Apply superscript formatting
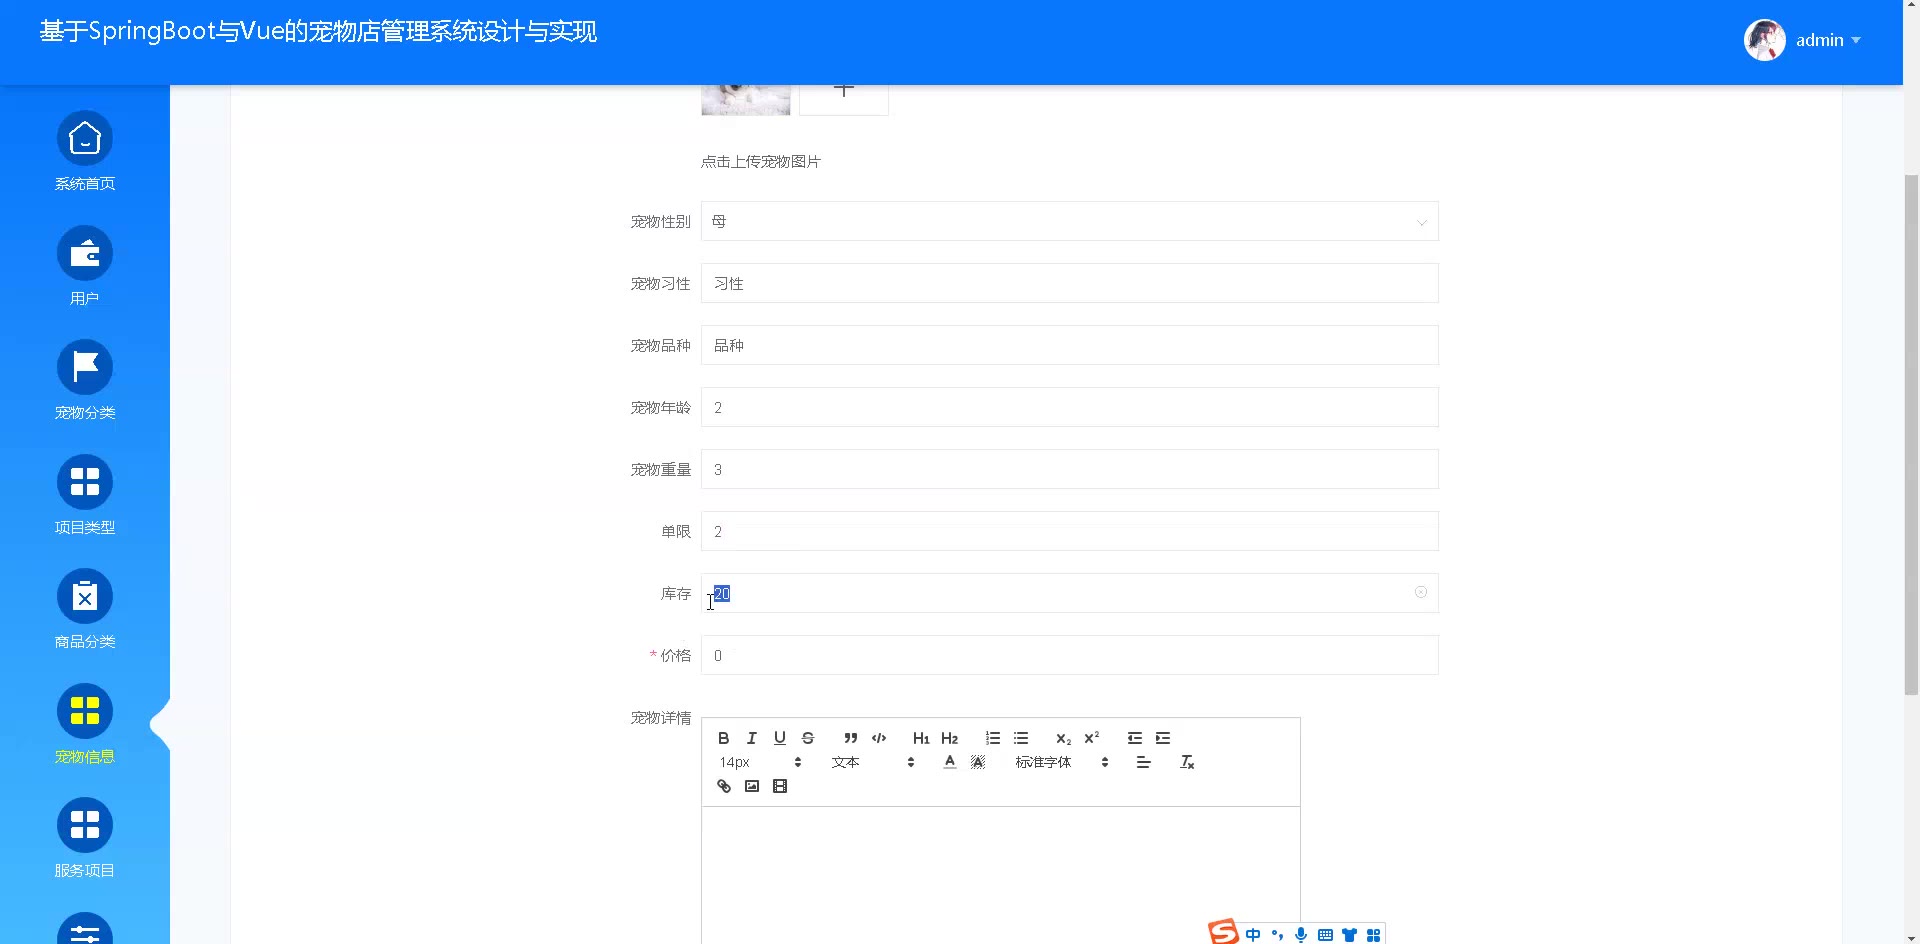This screenshot has width=1920, height=944. click(x=1092, y=738)
